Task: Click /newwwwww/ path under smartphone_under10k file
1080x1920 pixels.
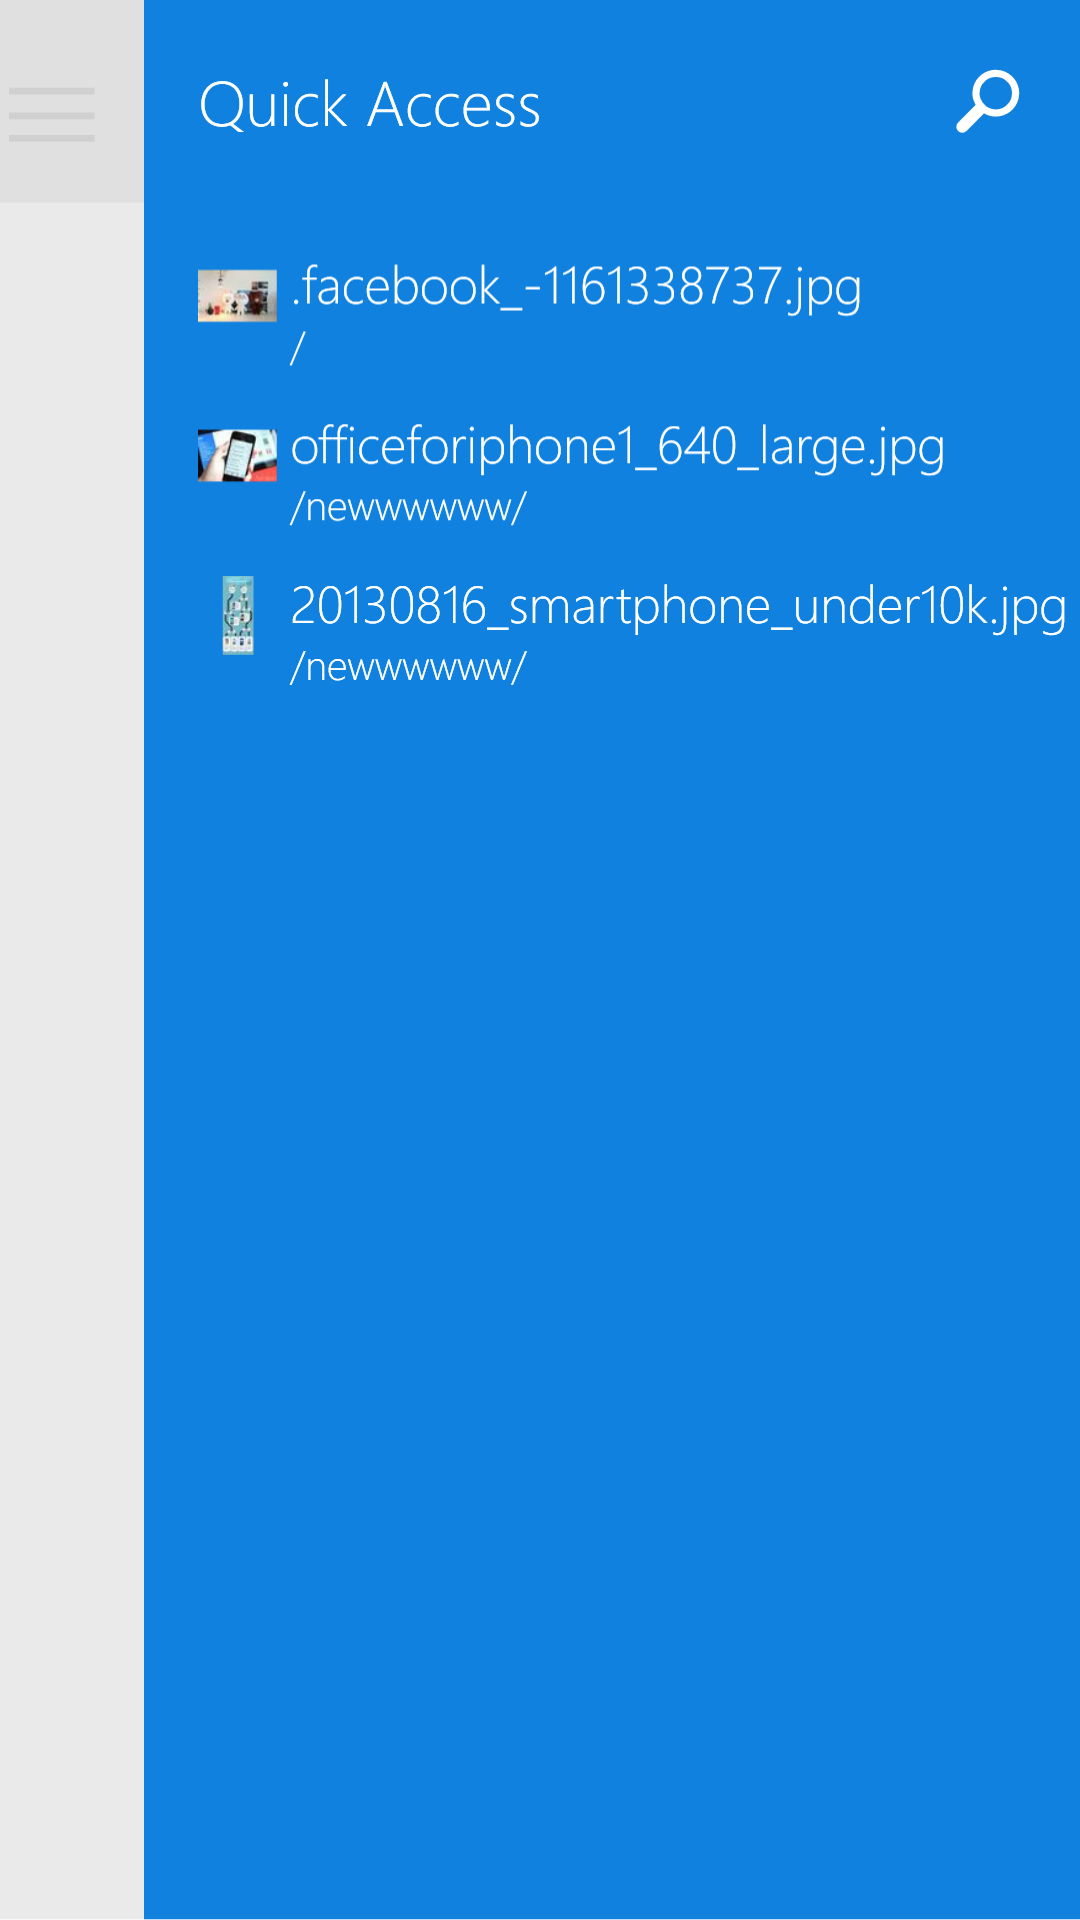Action: 408,668
